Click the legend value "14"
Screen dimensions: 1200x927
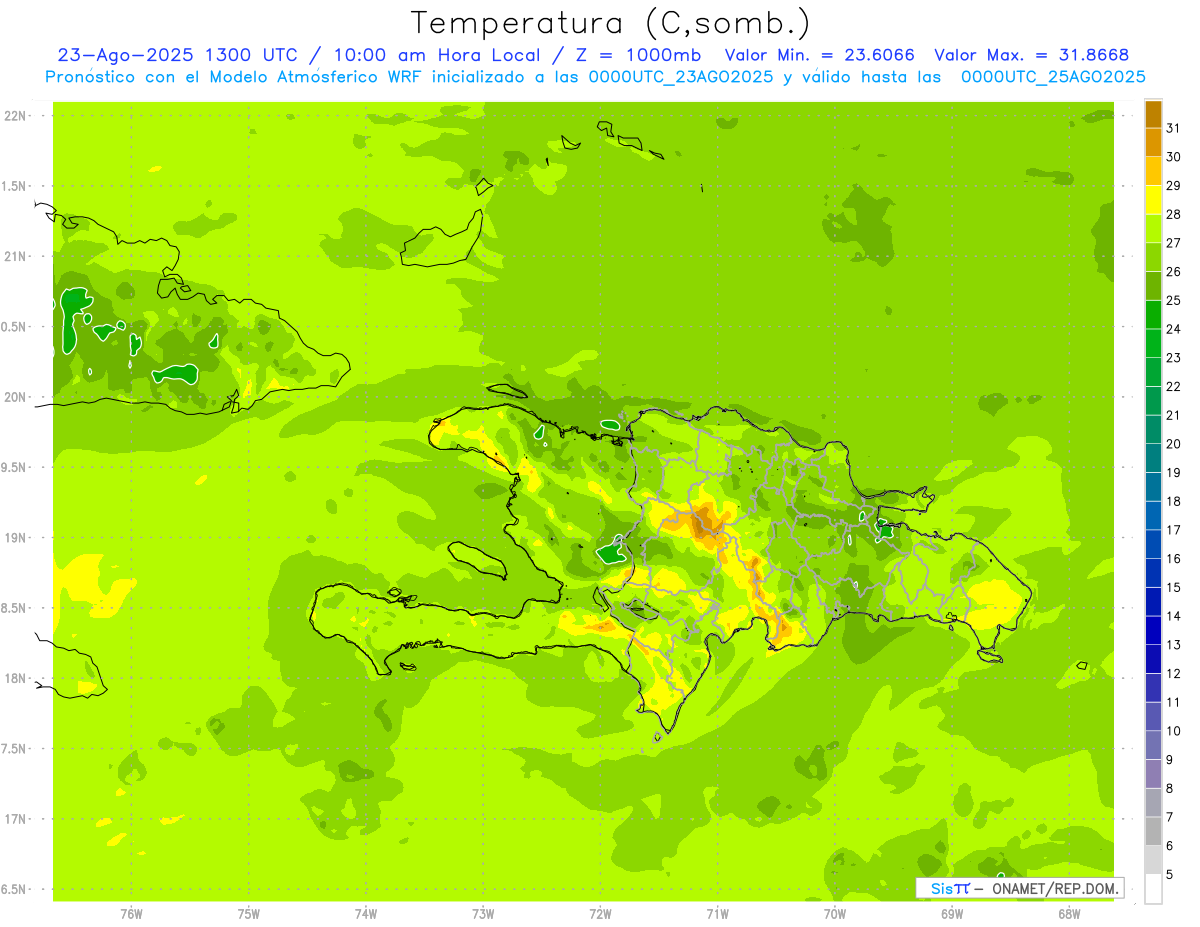click(1174, 616)
